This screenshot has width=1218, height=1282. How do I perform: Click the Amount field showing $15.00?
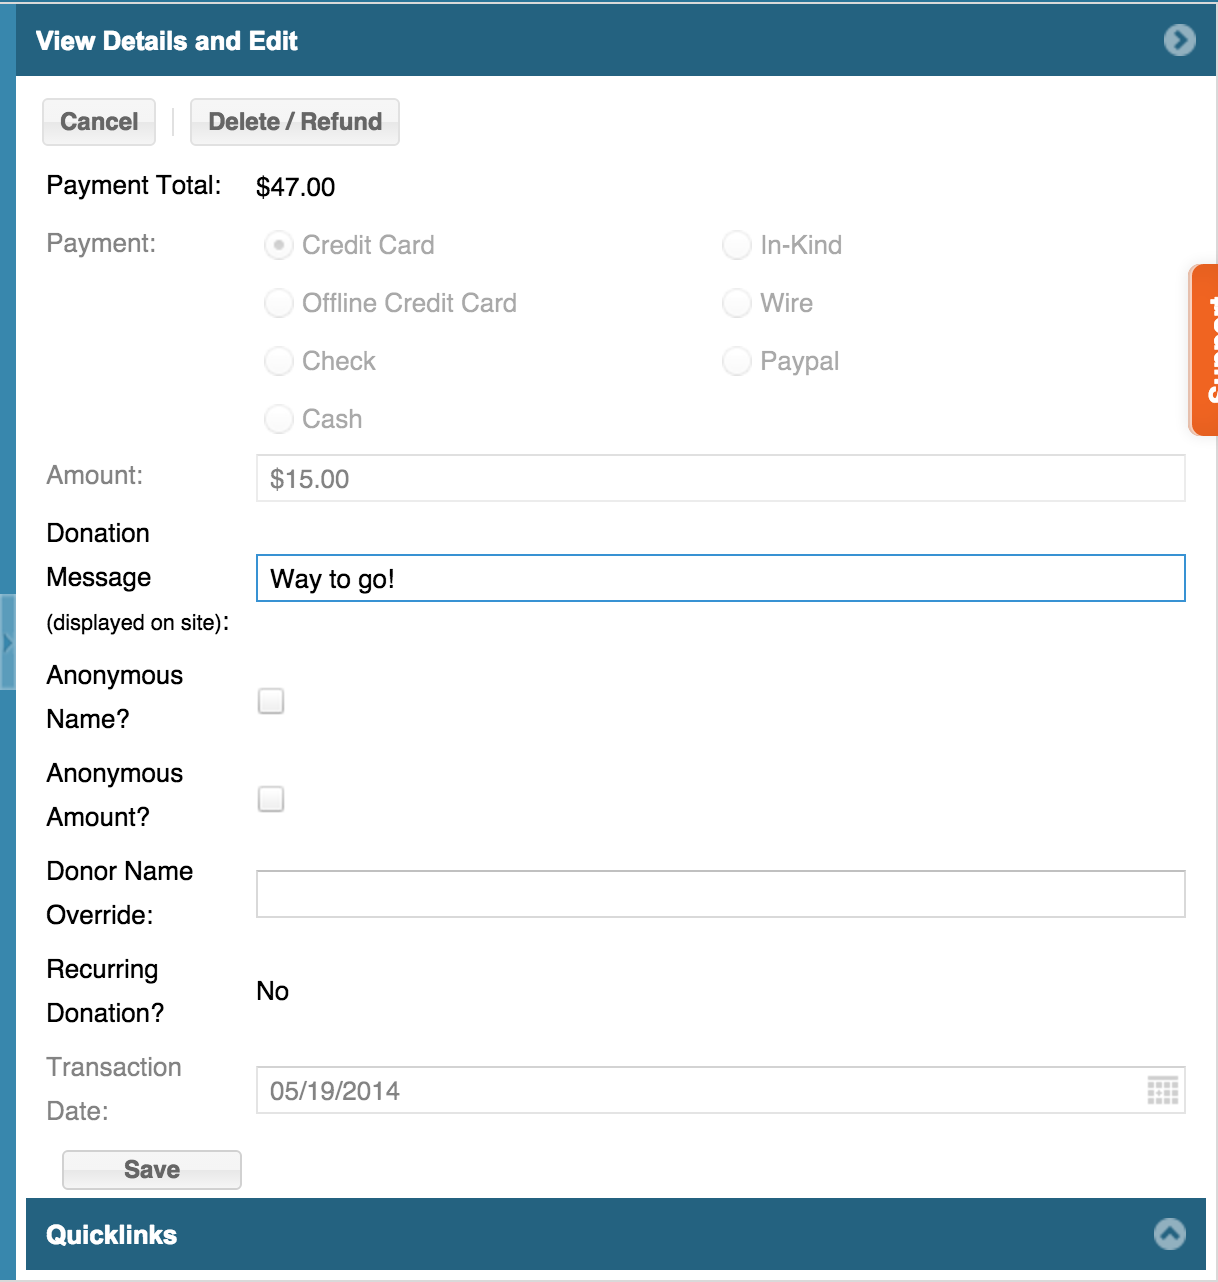[721, 478]
